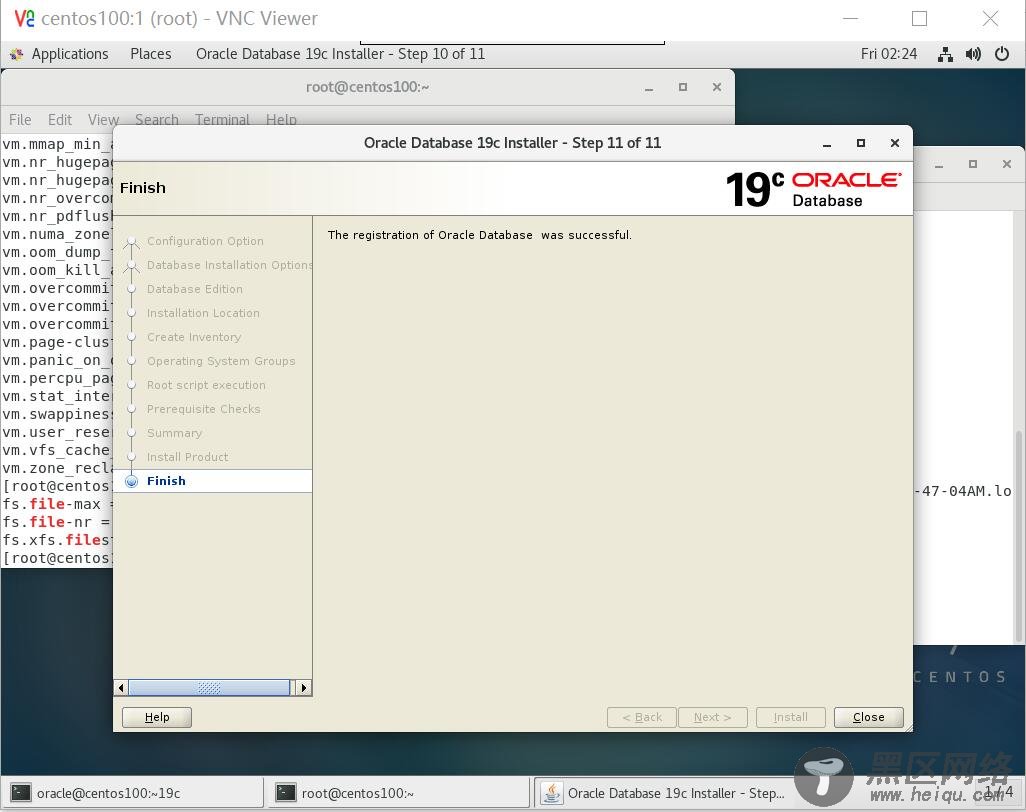
Task: Click terminal icon of root@centos100 taskbar entry
Action: pos(285,793)
